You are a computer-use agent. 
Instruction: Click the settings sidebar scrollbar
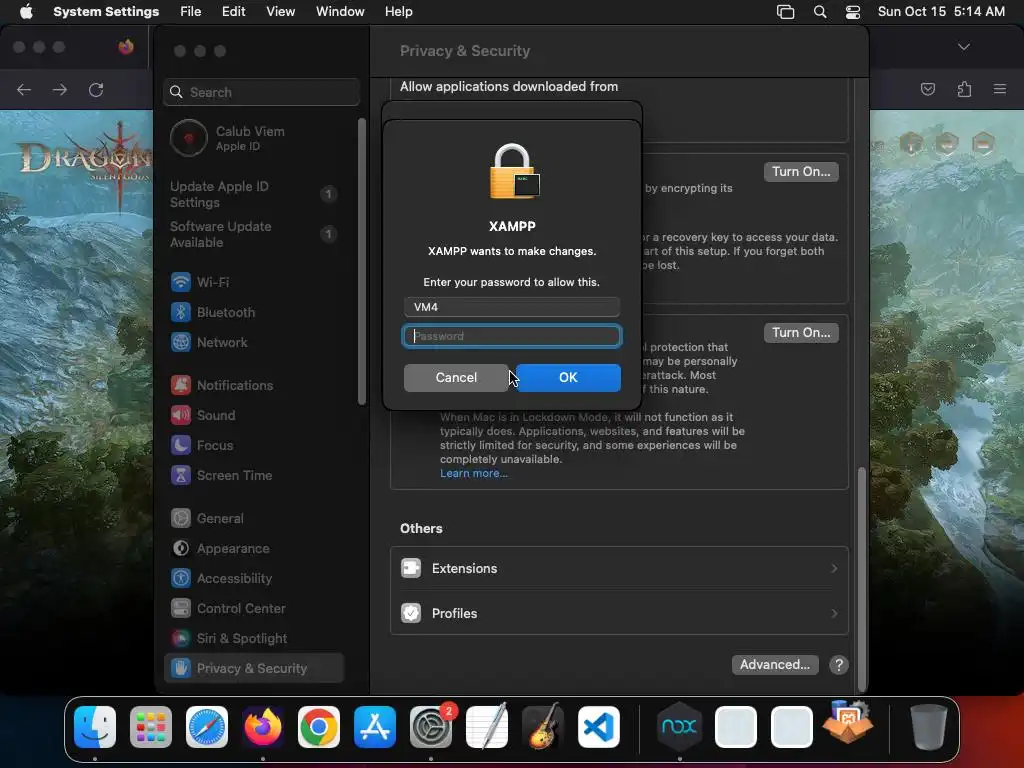coord(362,261)
